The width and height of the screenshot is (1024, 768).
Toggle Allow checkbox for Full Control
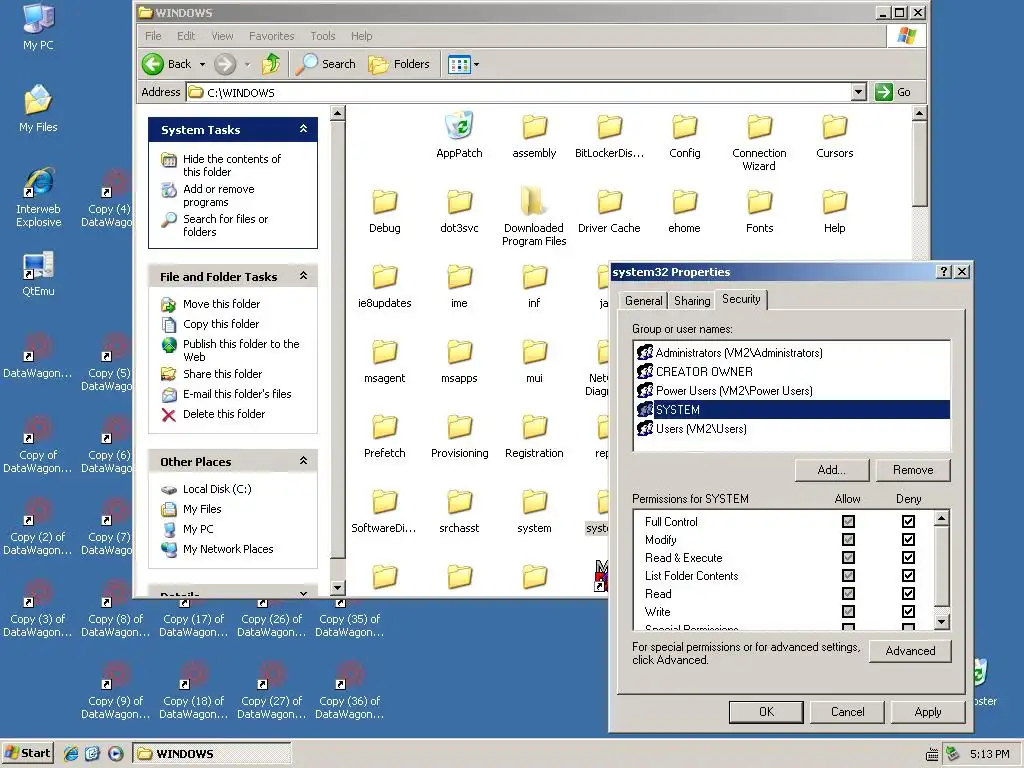tap(848, 521)
